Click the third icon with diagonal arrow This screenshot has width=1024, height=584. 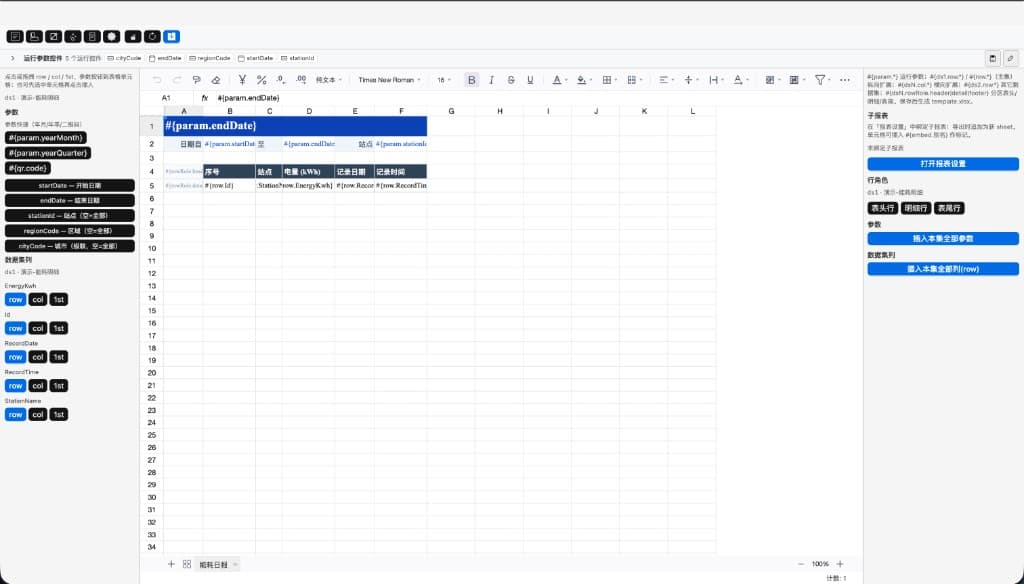click(x=54, y=37)
